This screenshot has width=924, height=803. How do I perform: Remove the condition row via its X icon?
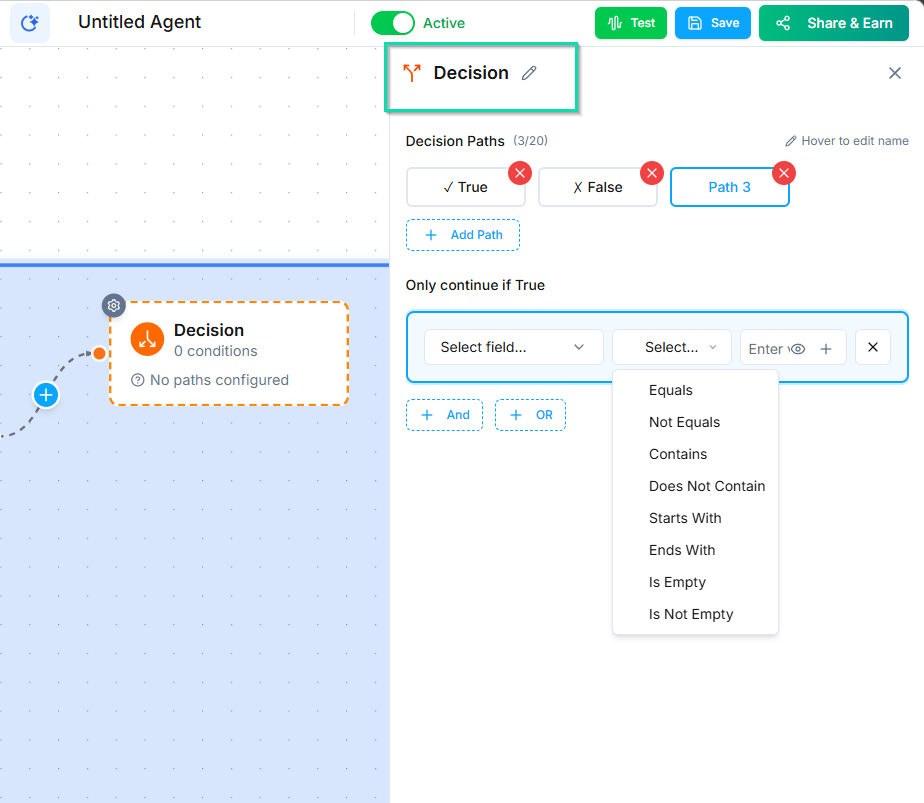[x=872, y=347]
